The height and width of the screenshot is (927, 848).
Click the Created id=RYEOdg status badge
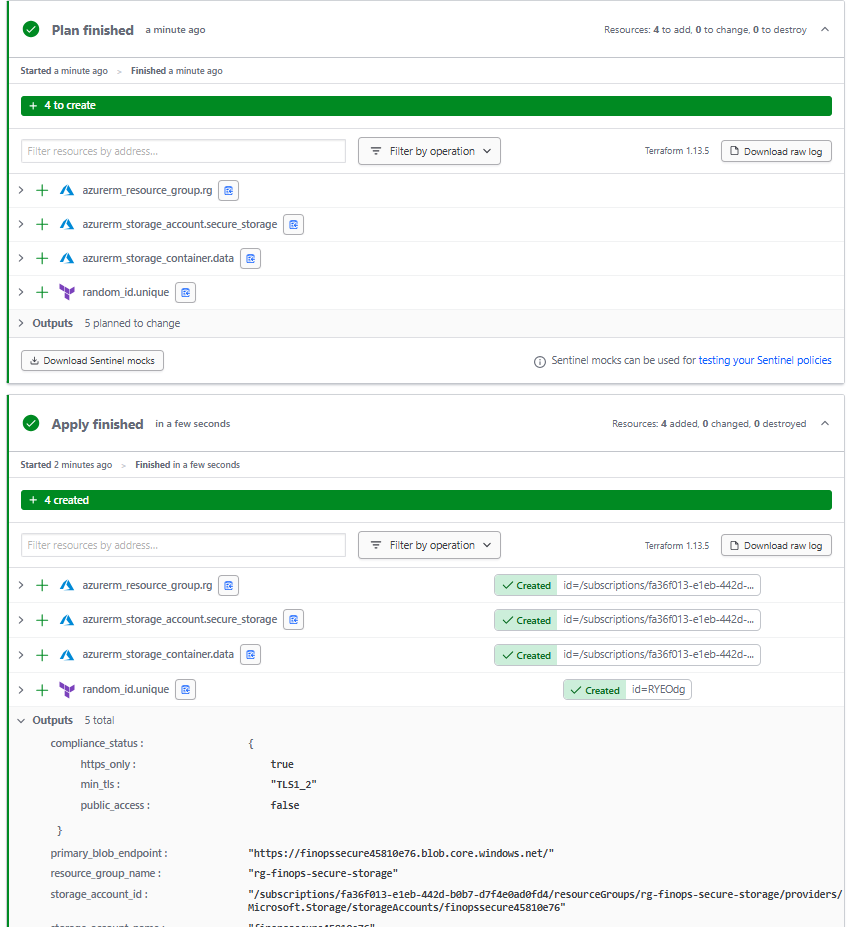pyautogui.click(x=627, y=690)
